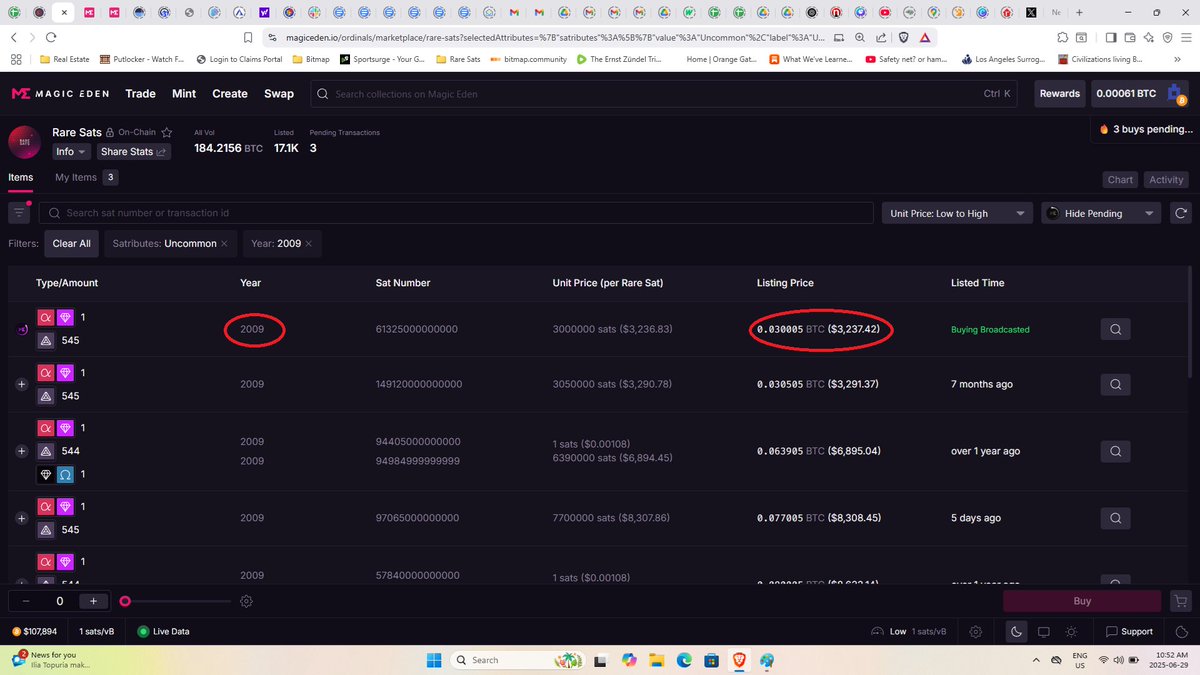This screenshot has height=675, width=1200.
Task: Click the Brave shields icon in address bar
Action: point(903,37)
